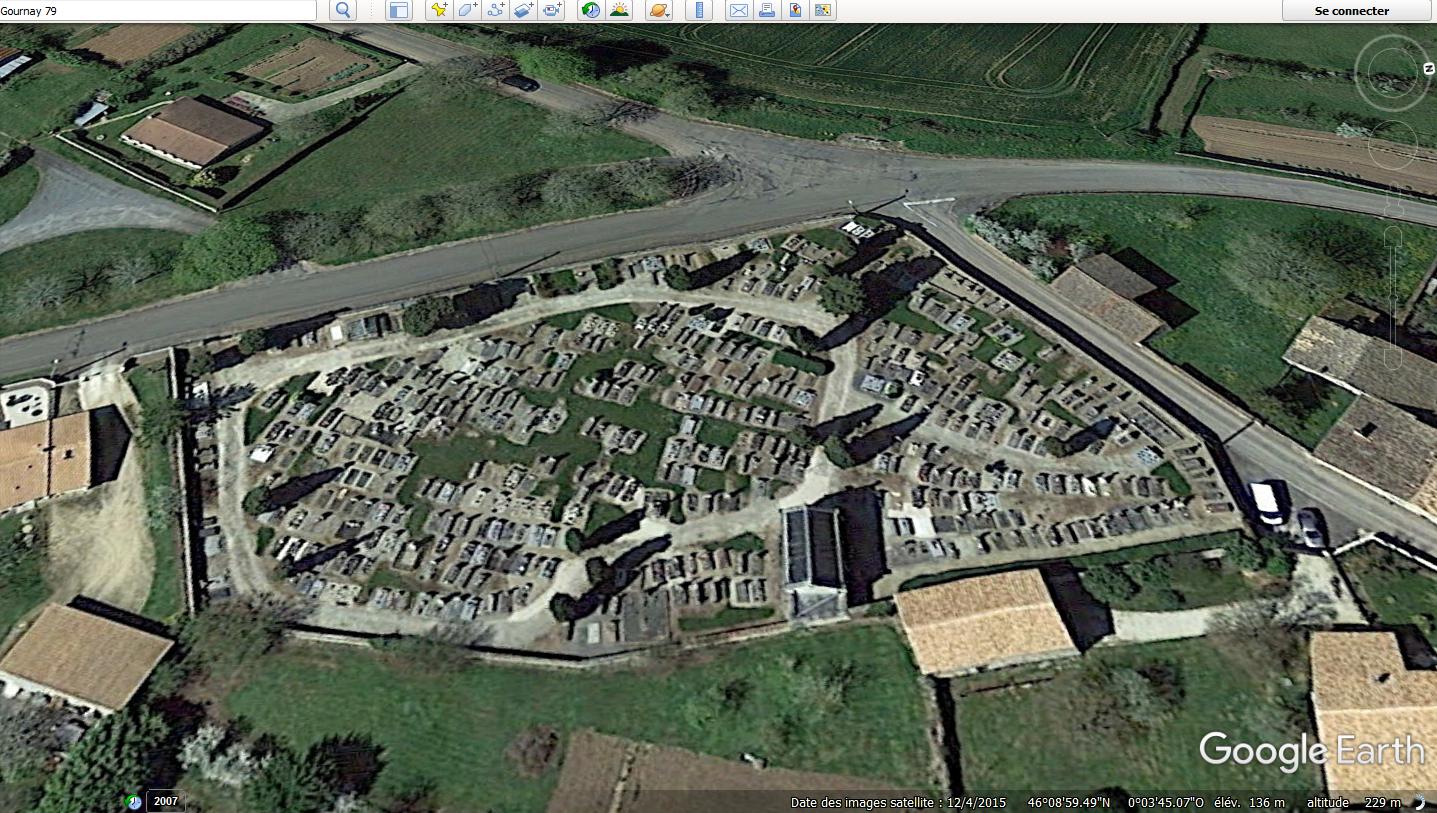Show historical imagery with the clock icon
1437x813 pixels.
click(591, 11)
